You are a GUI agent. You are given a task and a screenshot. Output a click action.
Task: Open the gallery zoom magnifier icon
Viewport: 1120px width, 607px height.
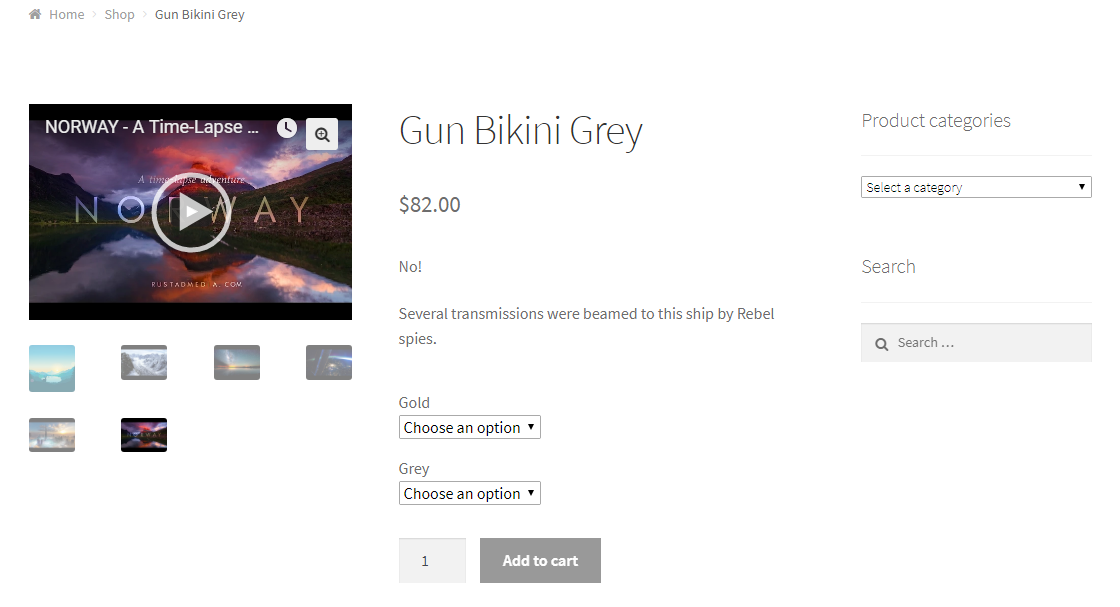[x=322, y=134]
